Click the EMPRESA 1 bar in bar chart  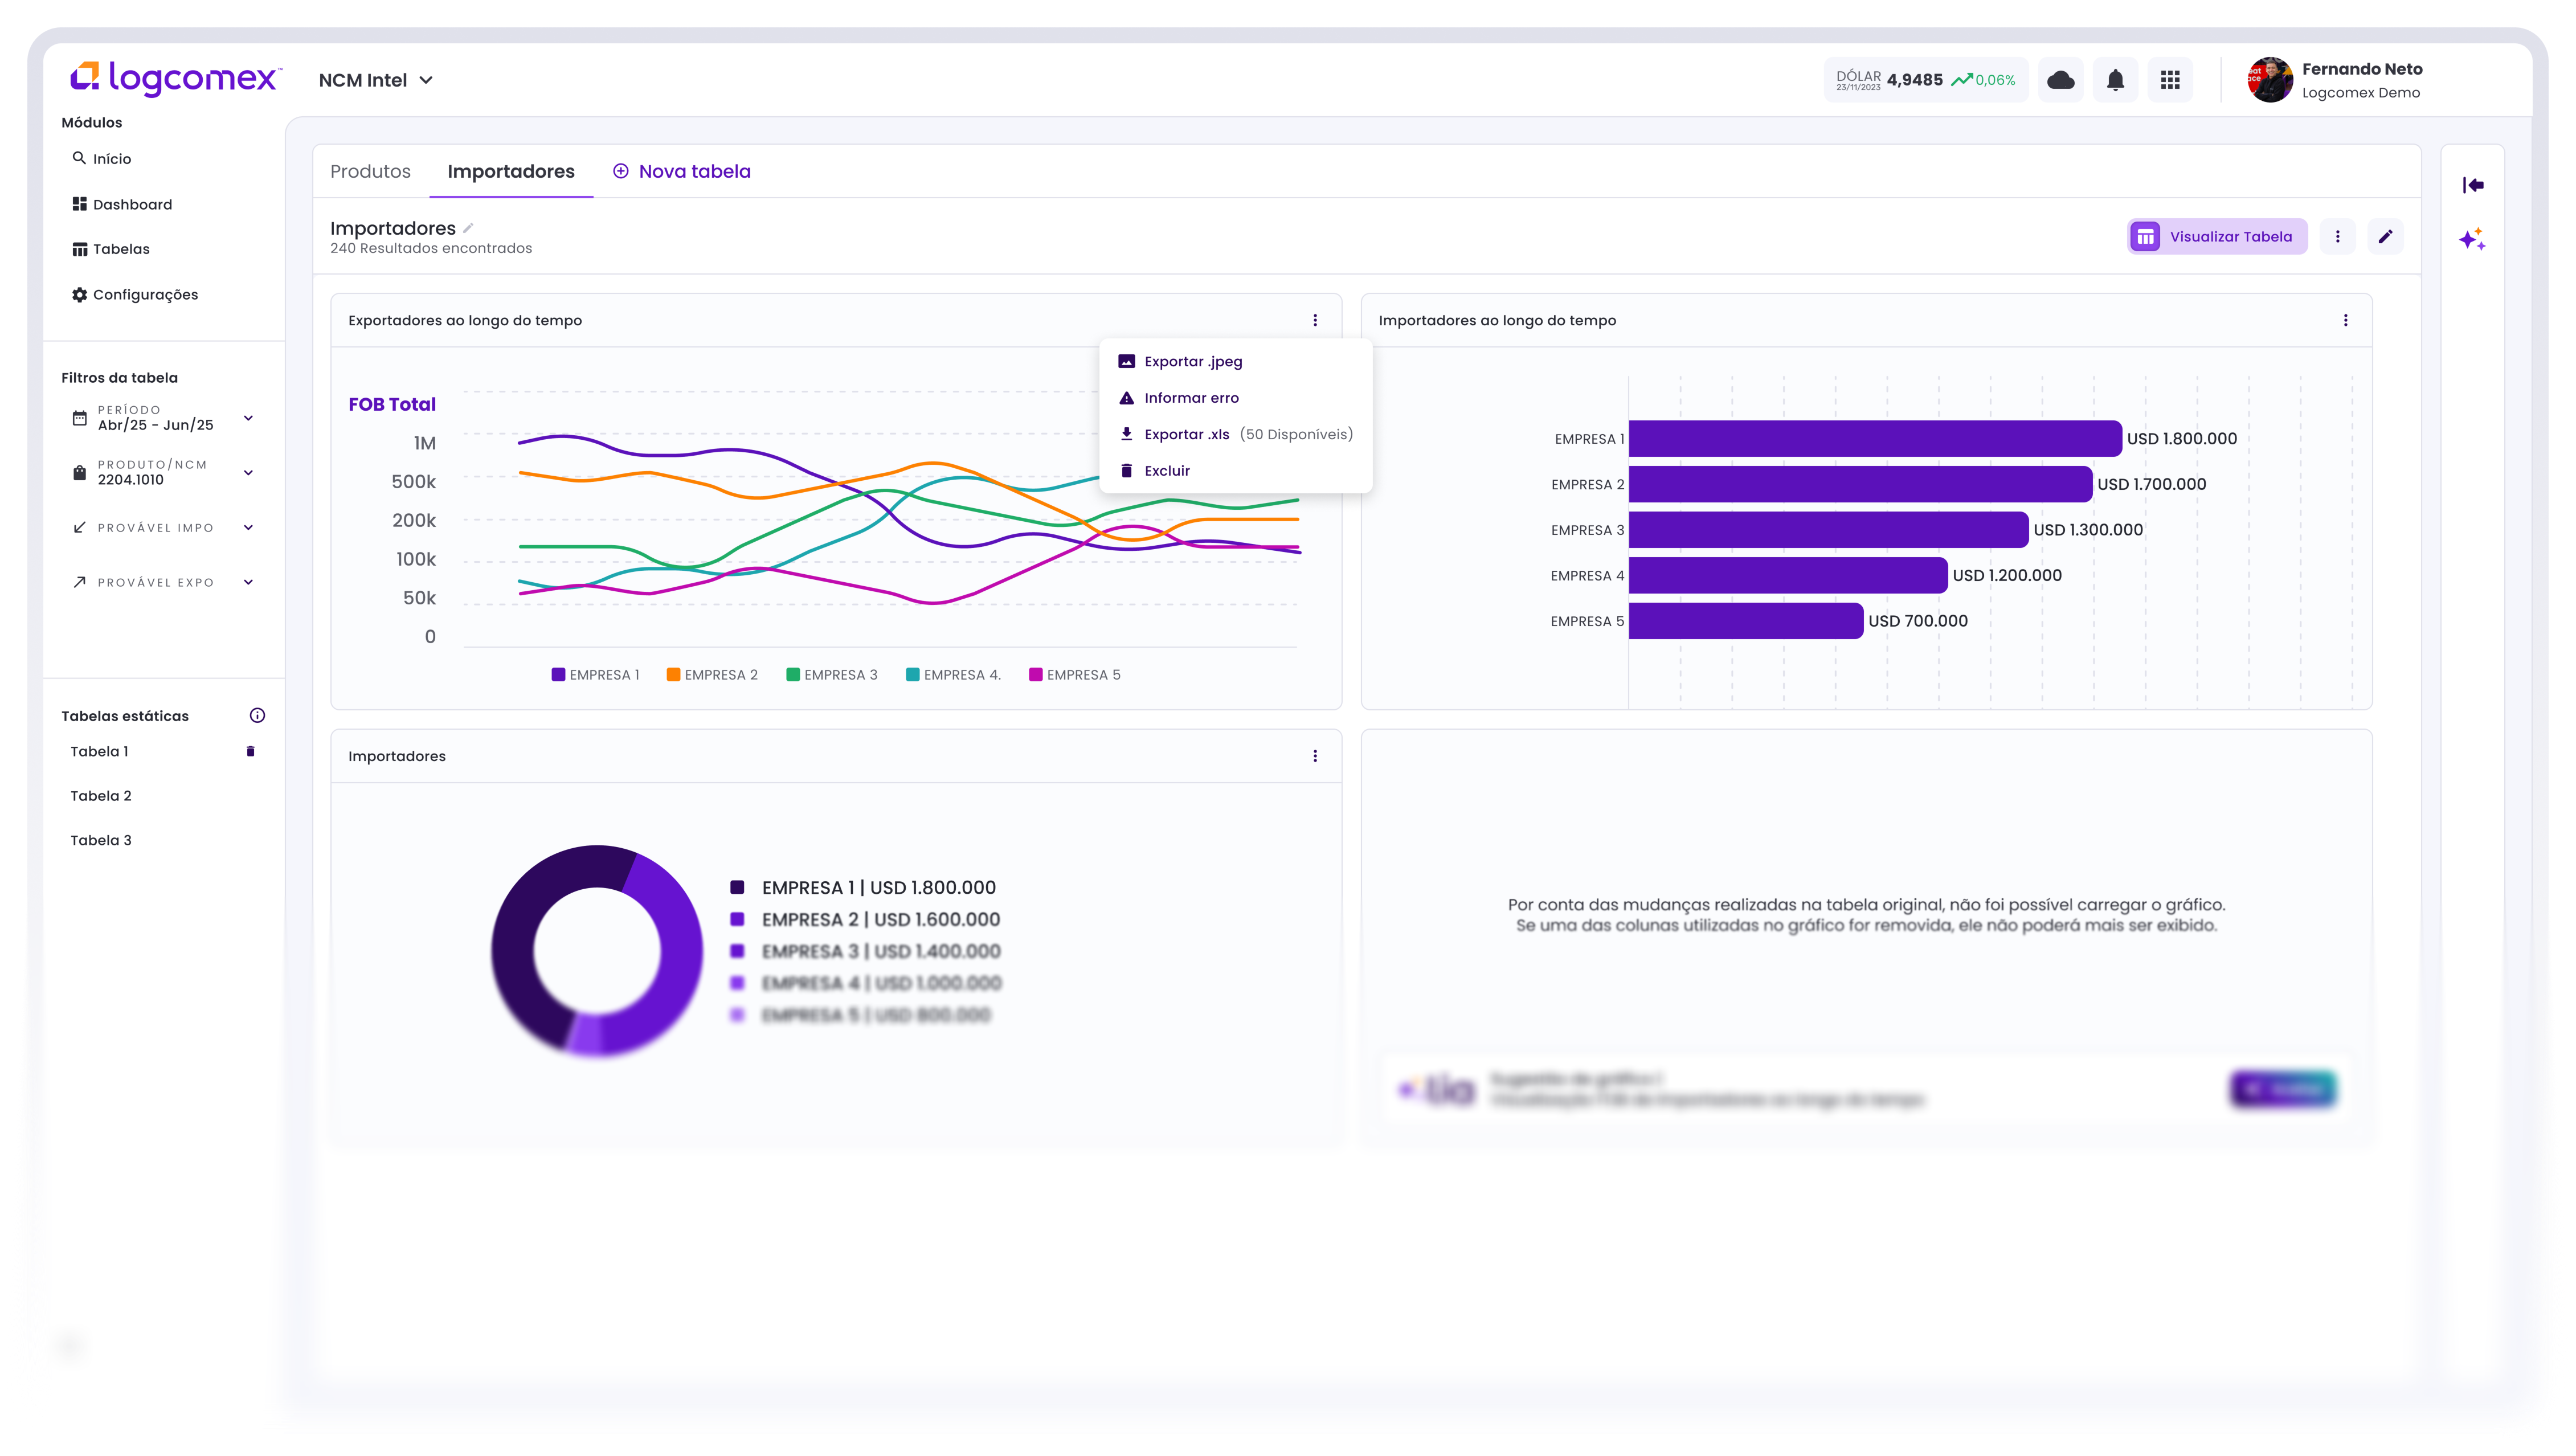(1875, 439)
